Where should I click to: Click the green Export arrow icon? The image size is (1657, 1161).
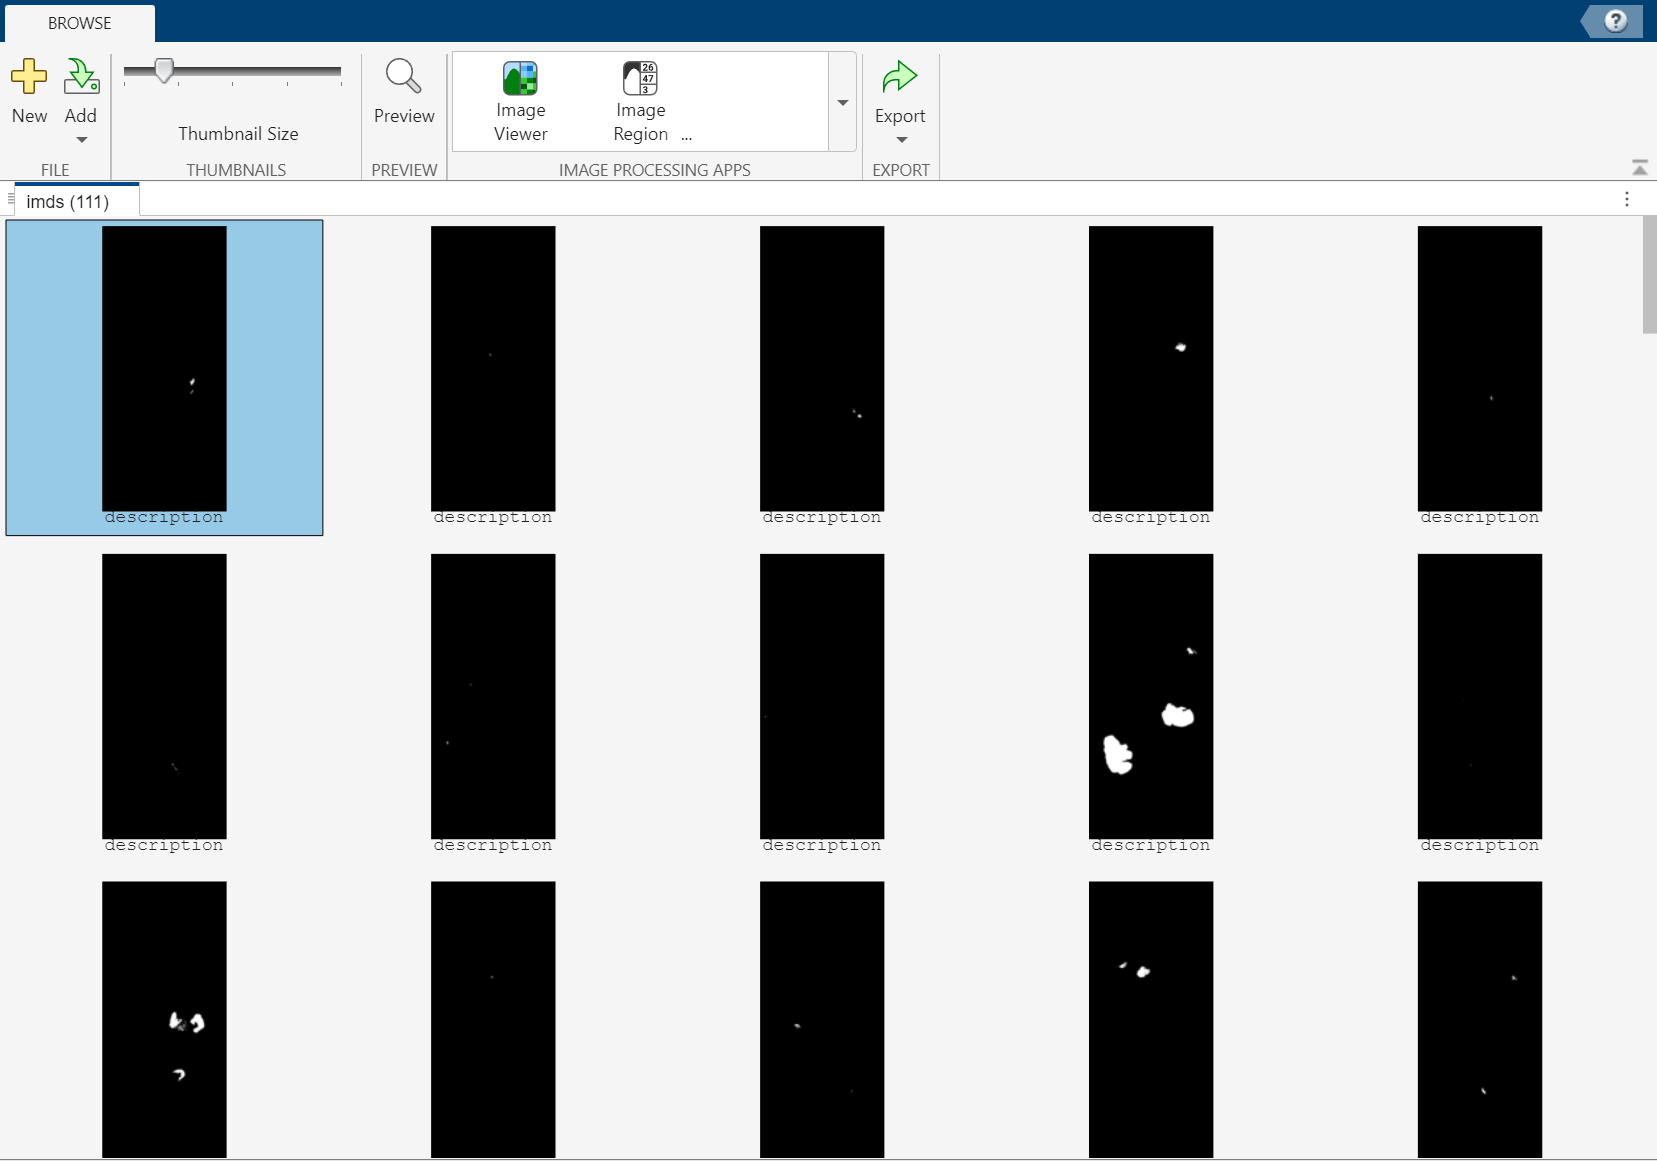click(x=899, y=77)
